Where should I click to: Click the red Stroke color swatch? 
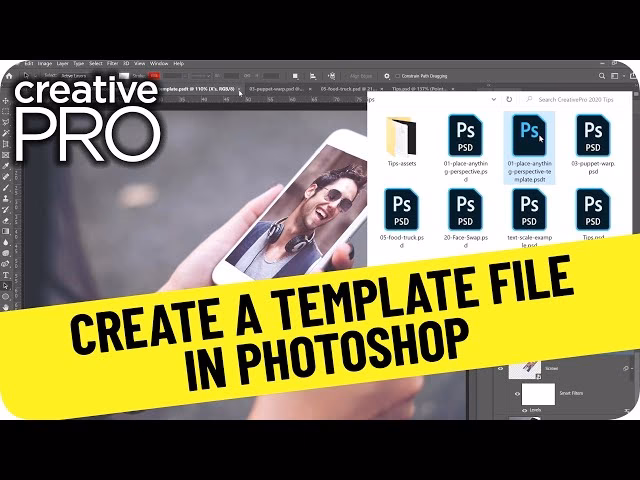click(x=154, y=76)
